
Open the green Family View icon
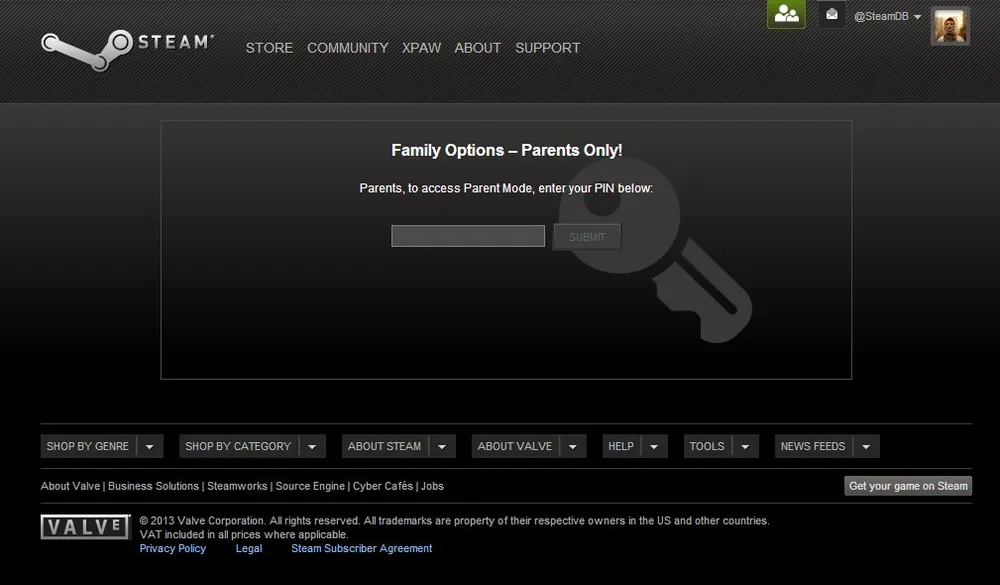click(x=786, y=14)
